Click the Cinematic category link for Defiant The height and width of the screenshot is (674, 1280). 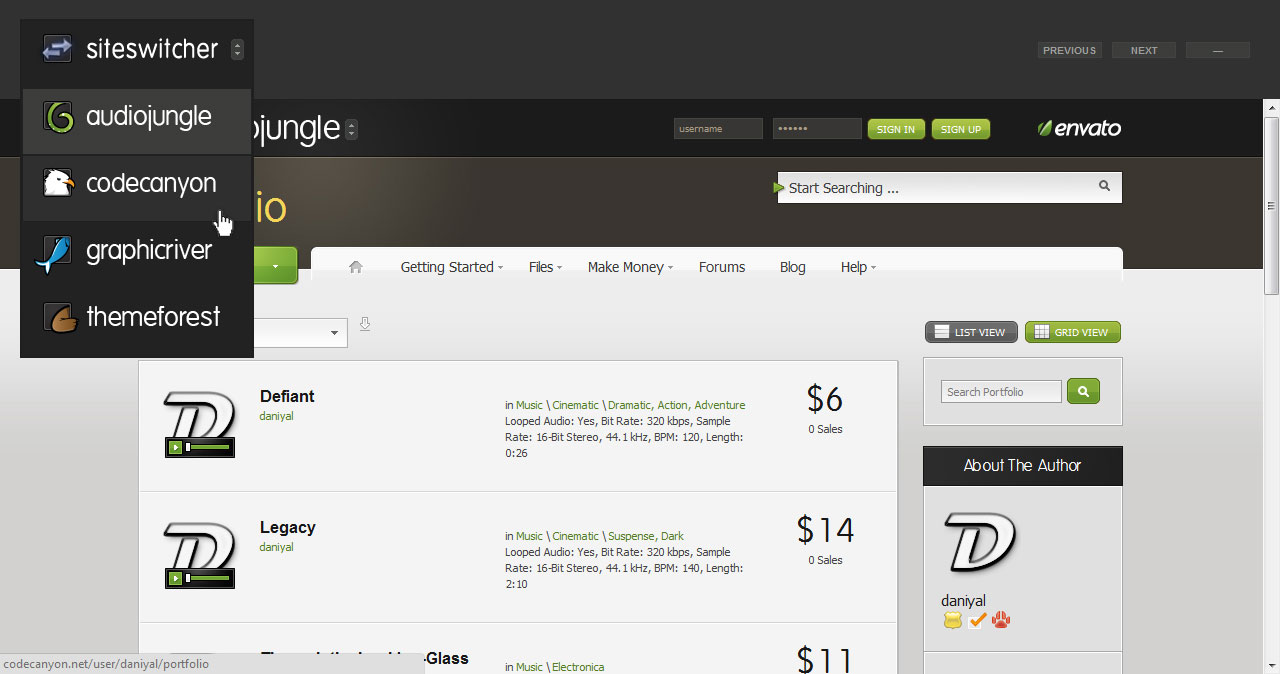point(575,405)
